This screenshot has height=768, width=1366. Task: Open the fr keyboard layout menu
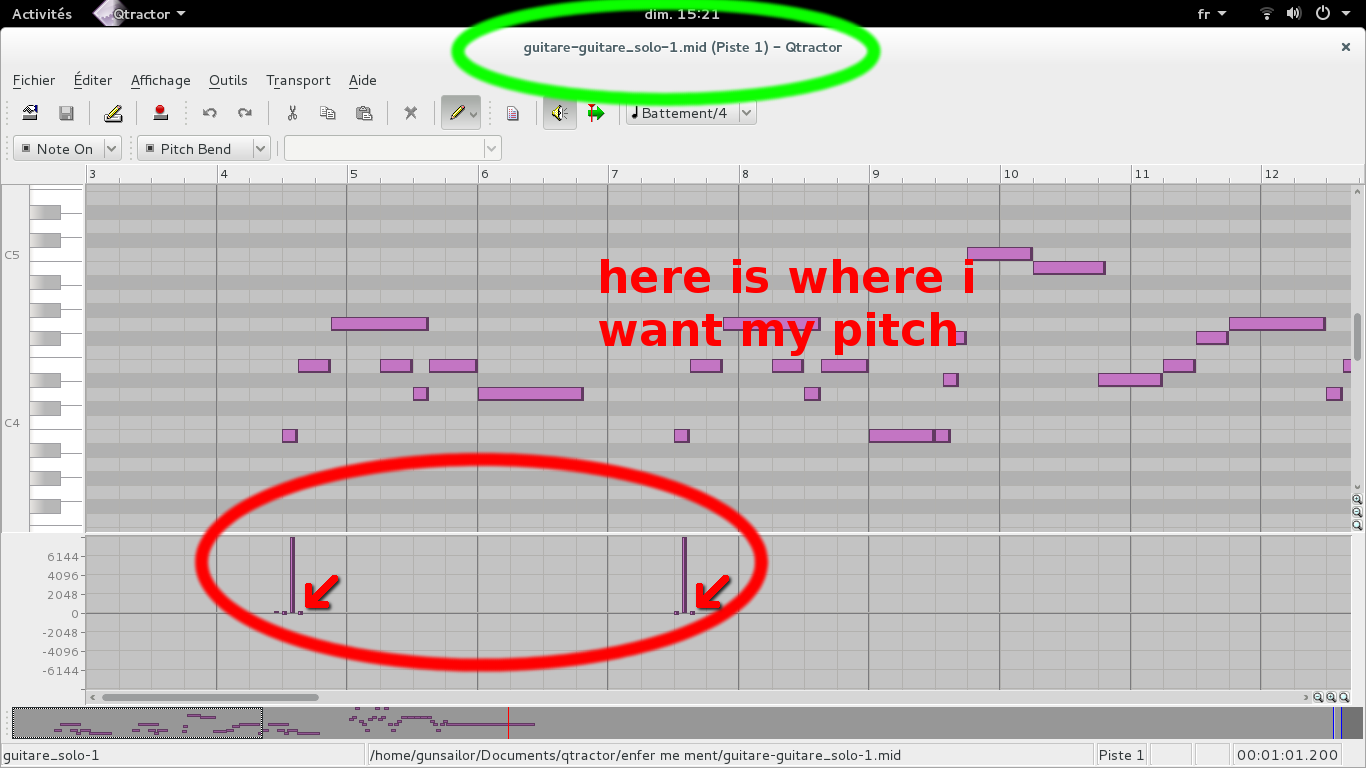click(x=1211, y=14)
